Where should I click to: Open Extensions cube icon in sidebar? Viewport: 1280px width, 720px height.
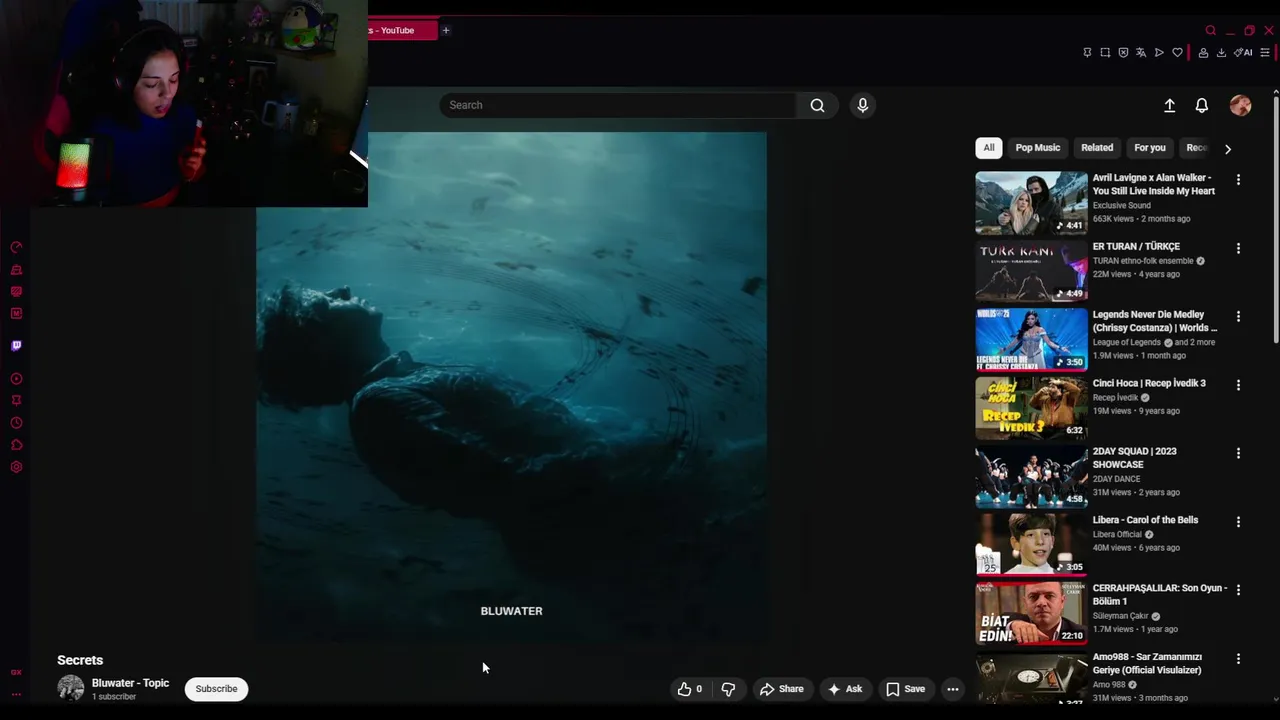[16, 445]
